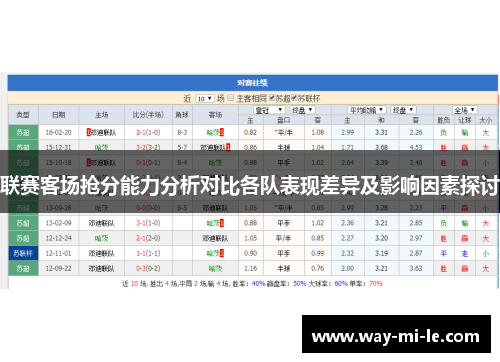This screenshot has width=500, height=362.
Task: Click odds value 1.16
Action: [x=251, y=268]
